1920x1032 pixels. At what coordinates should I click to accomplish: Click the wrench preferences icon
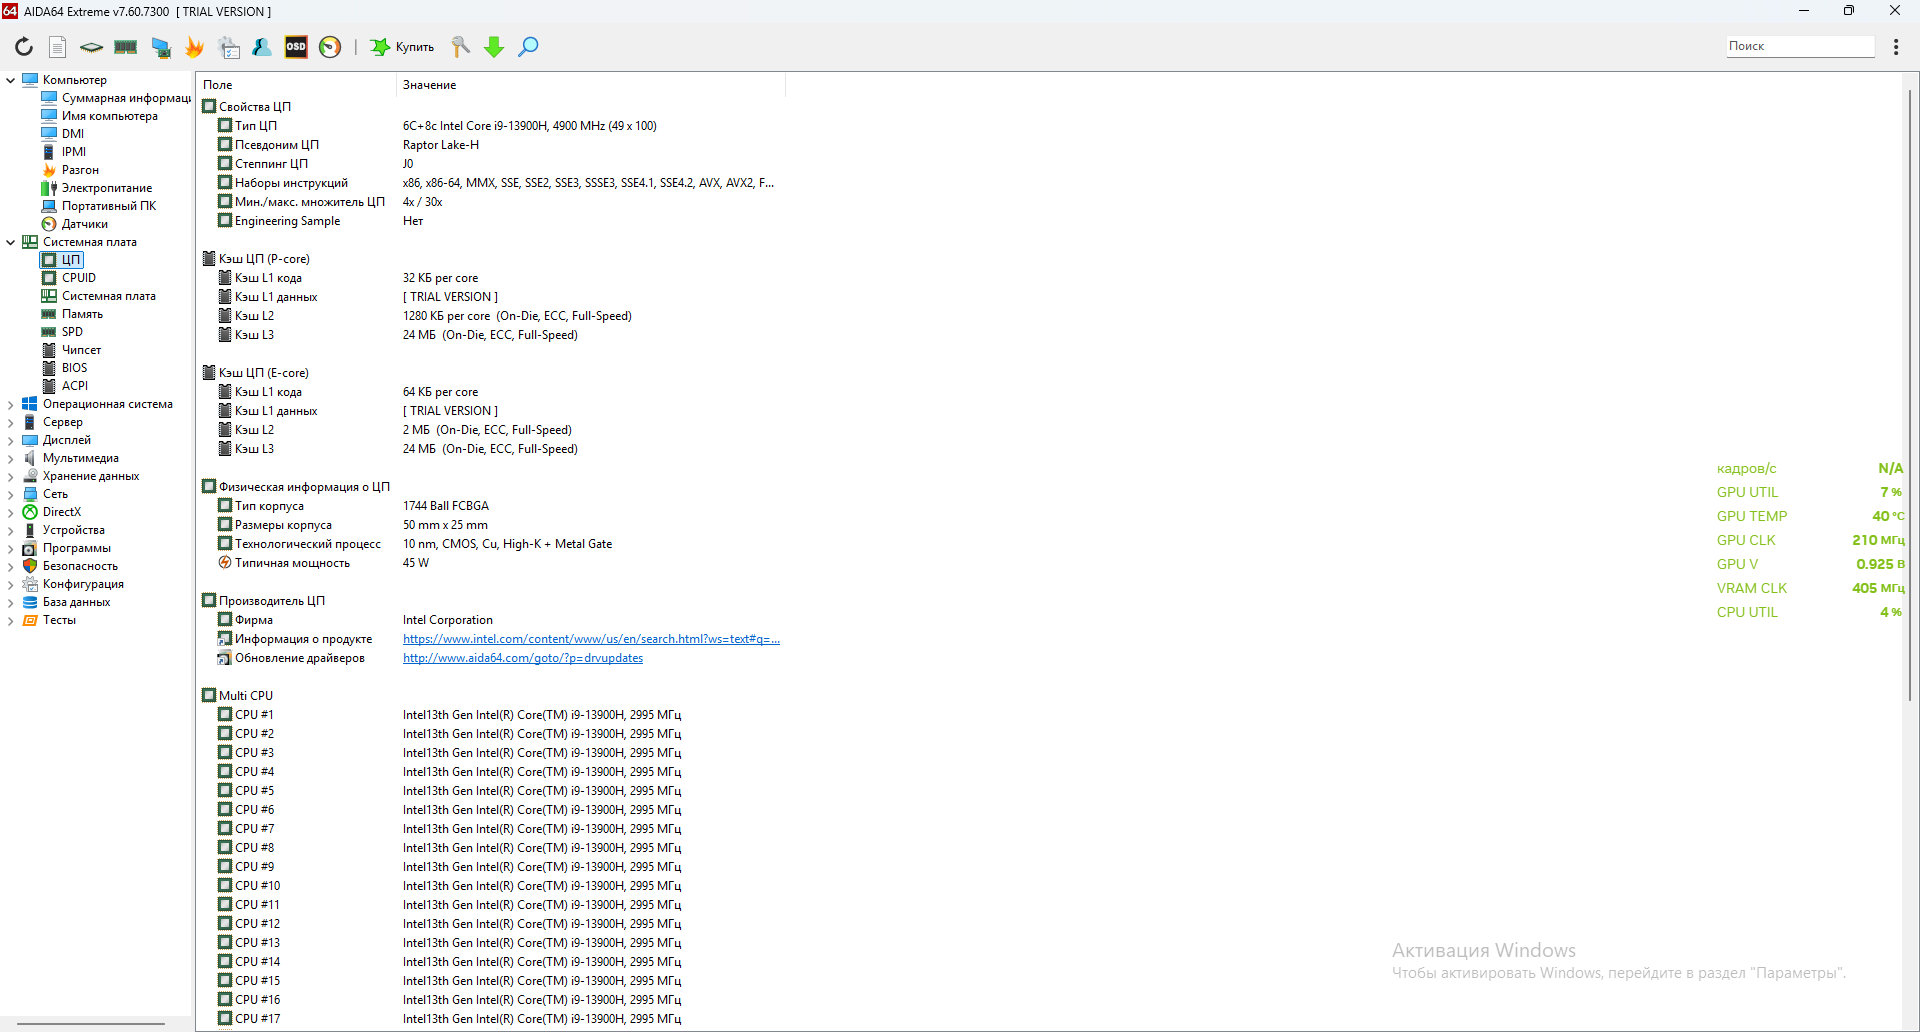(x=460, y=47)
